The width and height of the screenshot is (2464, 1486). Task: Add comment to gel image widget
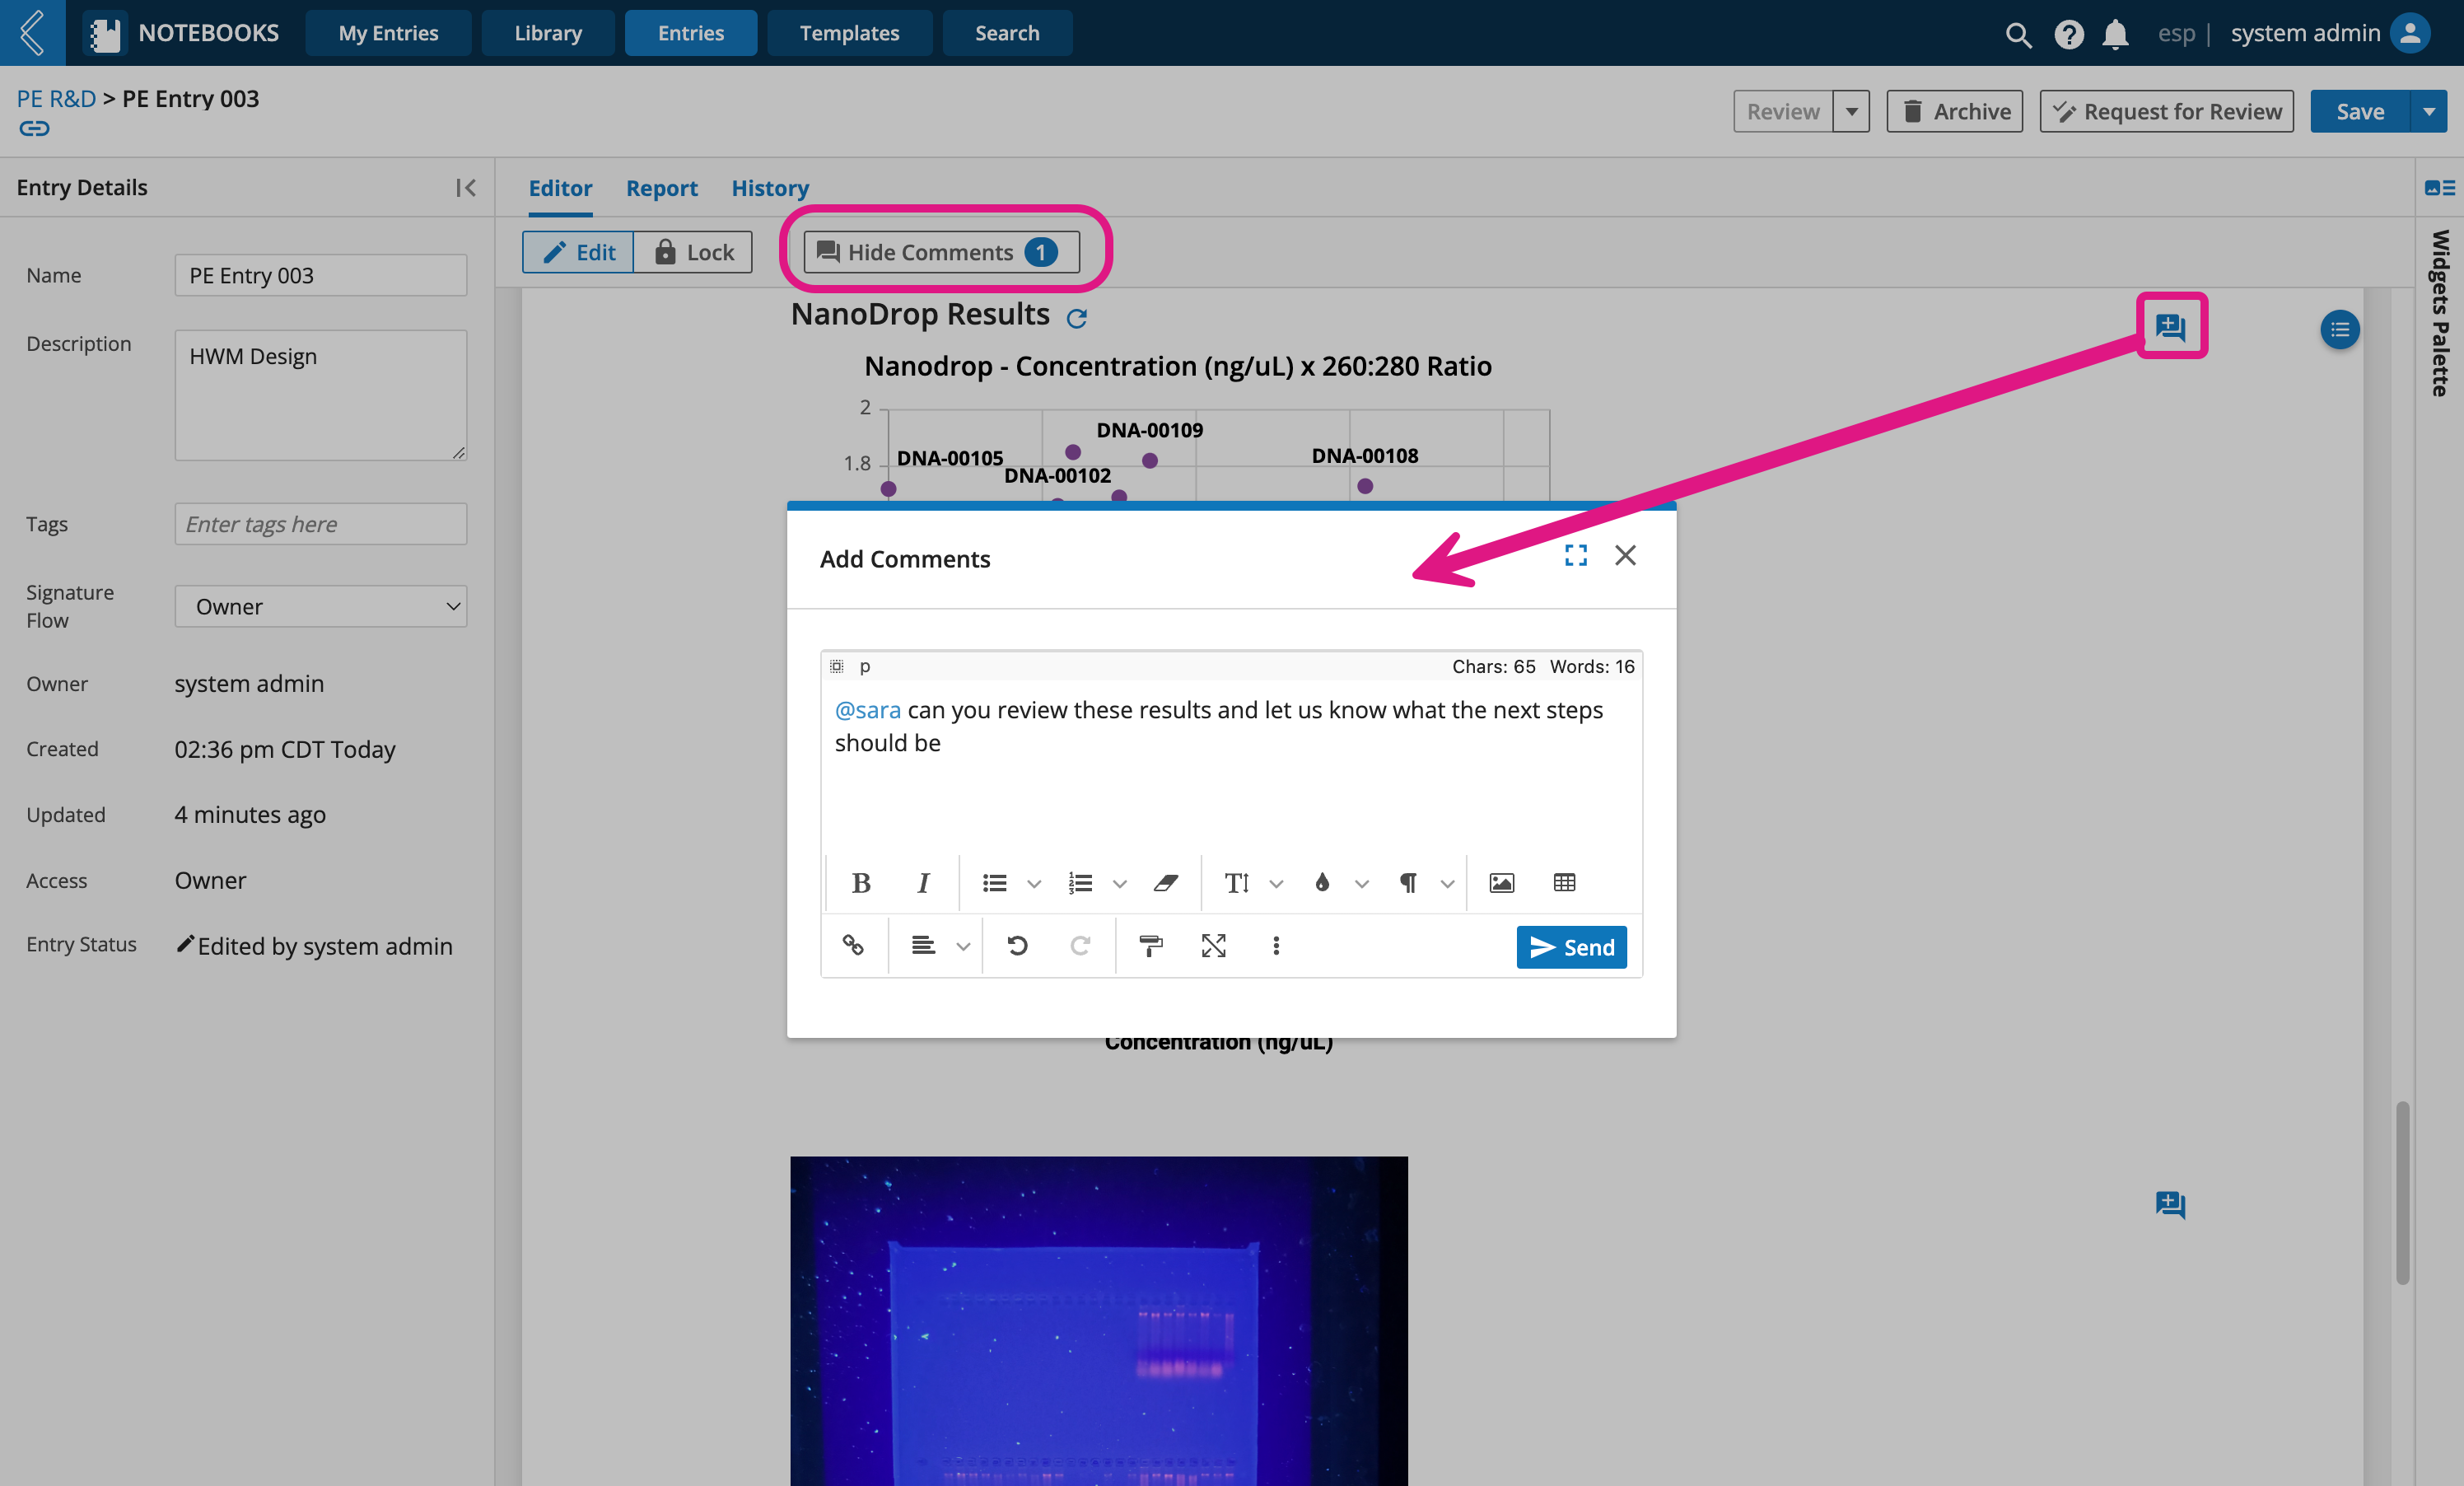(x=2170, y=1205)
